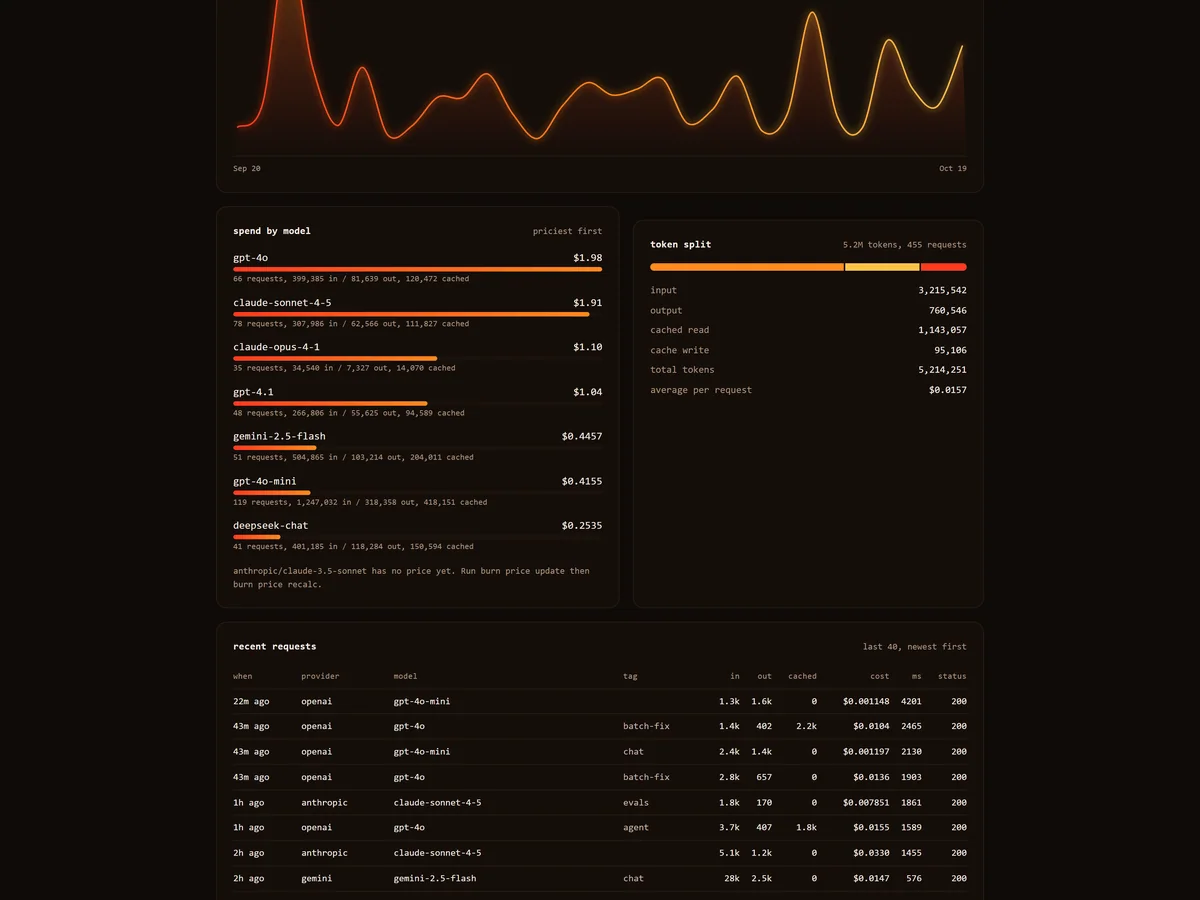
Task: Click the token split stacked bar
Action: pos(808,267)
